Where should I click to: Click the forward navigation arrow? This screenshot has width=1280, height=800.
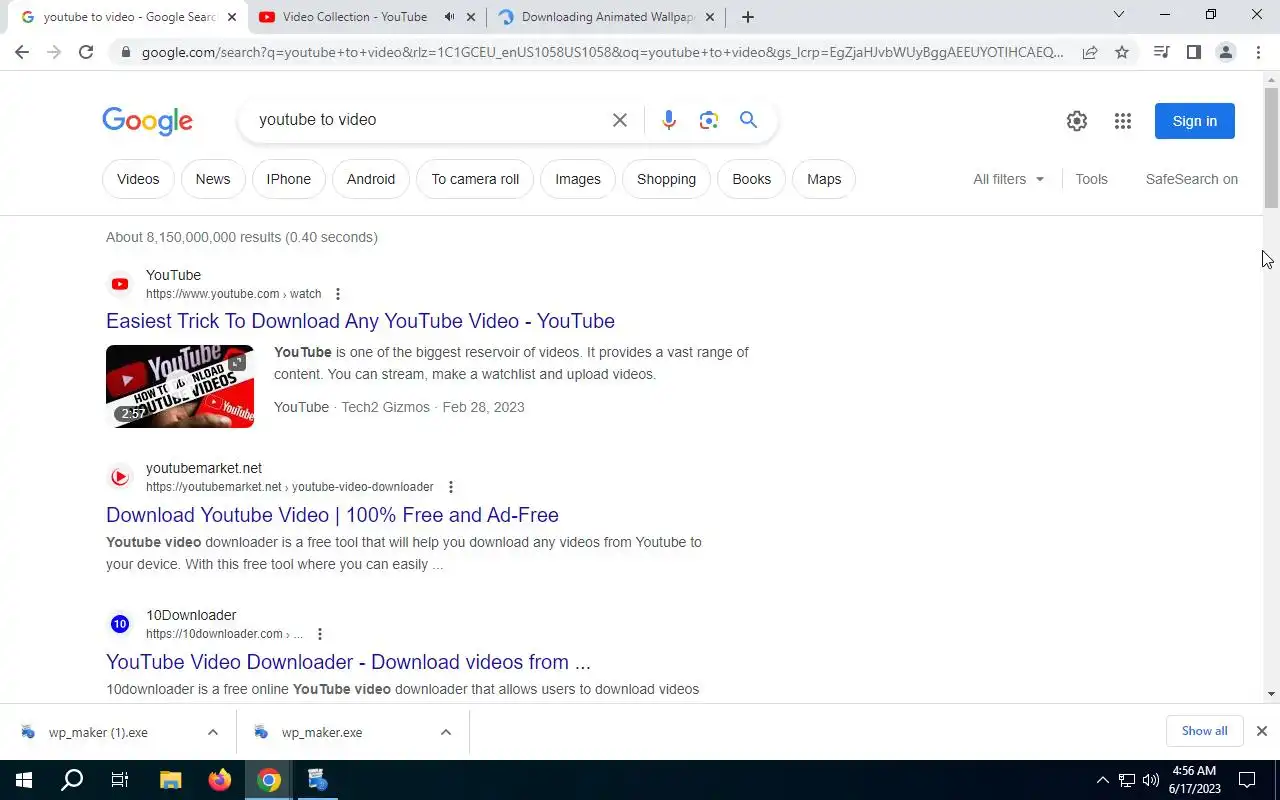[x=54, y=52]
